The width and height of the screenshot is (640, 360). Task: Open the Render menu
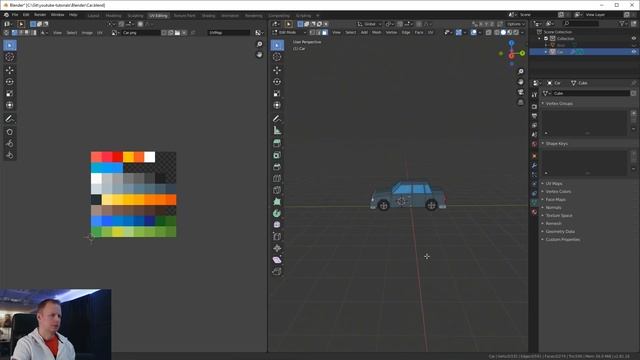[40, 15]
